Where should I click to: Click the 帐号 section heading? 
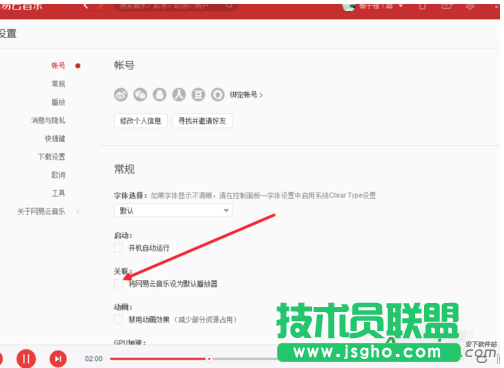pos(124,65)
